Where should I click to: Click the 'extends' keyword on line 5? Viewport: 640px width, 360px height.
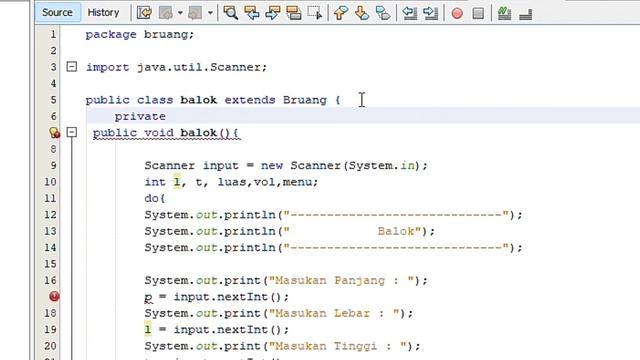(250, 100)
